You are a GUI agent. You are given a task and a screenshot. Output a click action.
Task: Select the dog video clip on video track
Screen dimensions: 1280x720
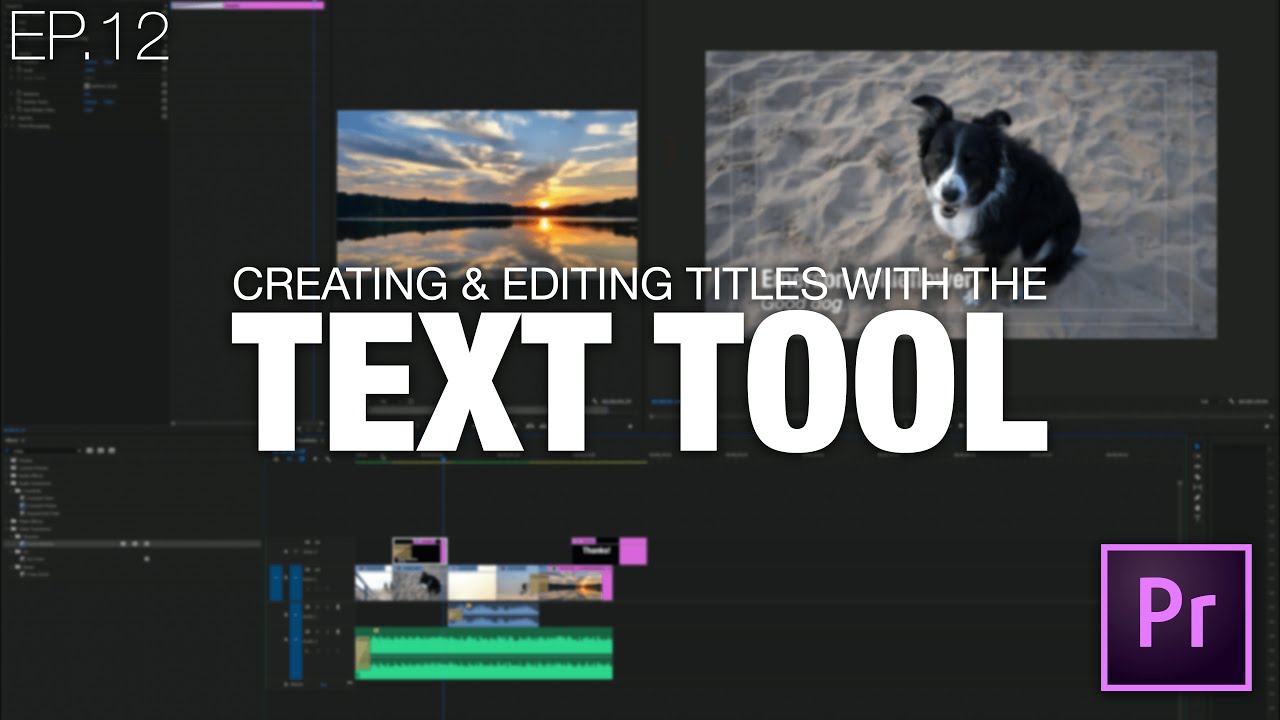point(420,583)
